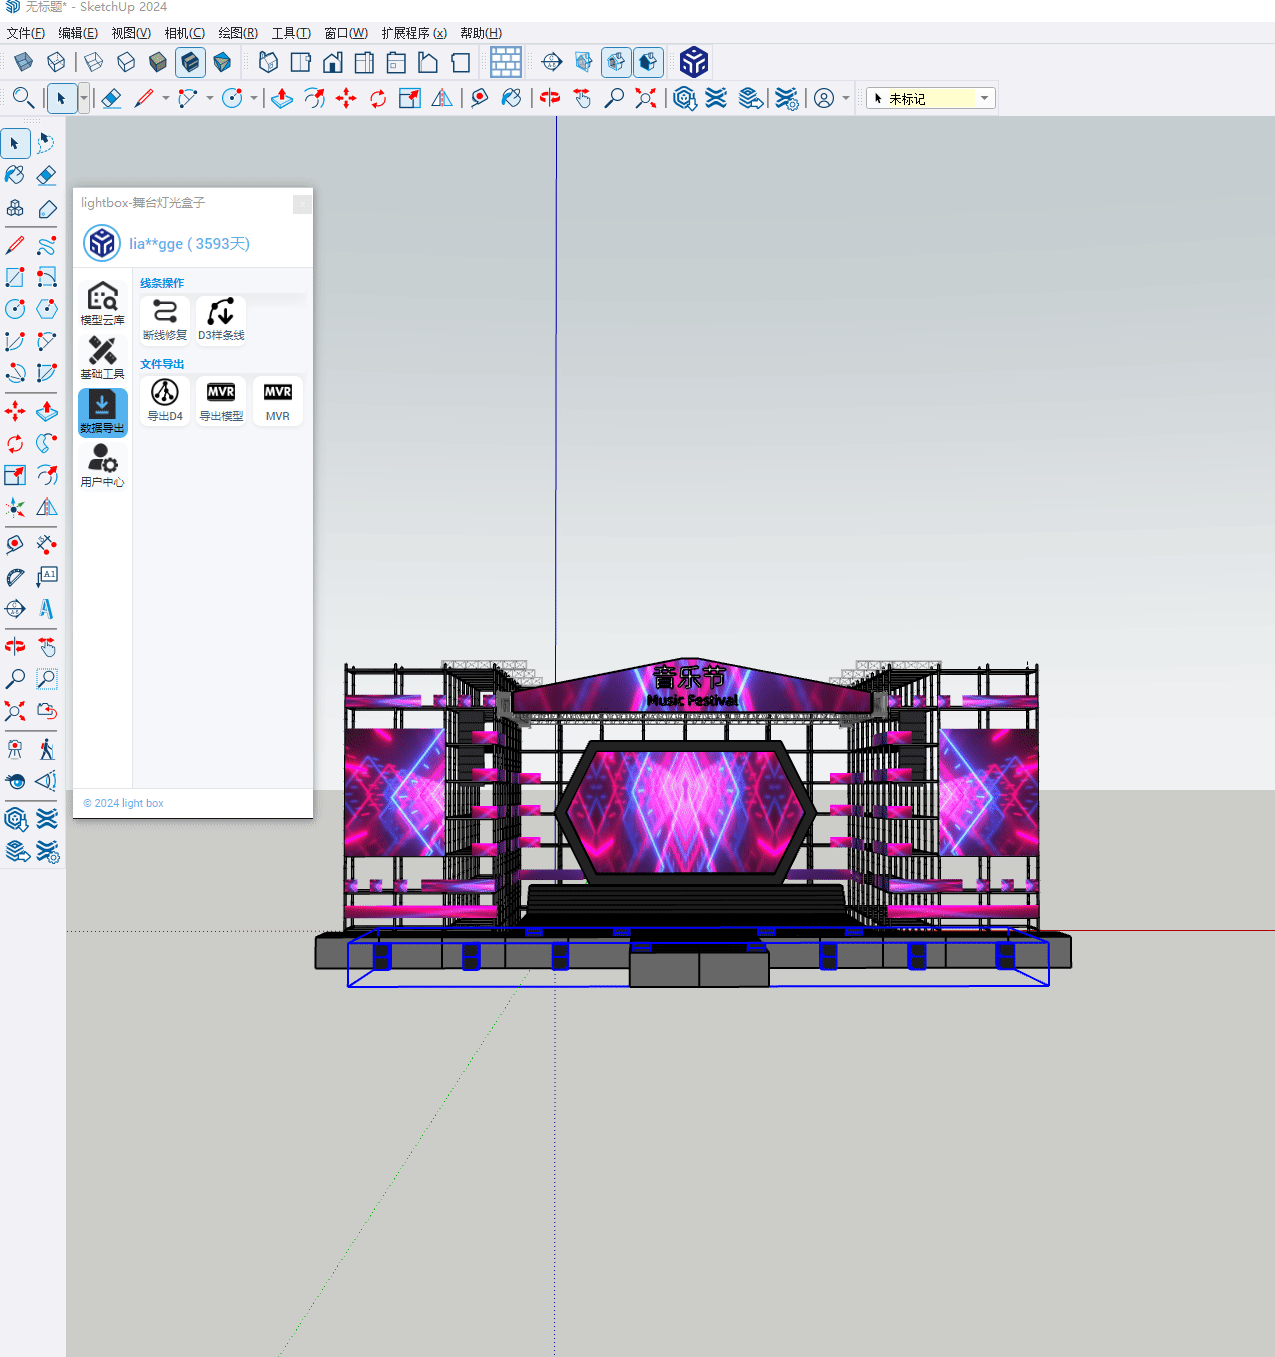
Task: Select the Paint Bucket tool in left toolbar
Action: point(15,176)
